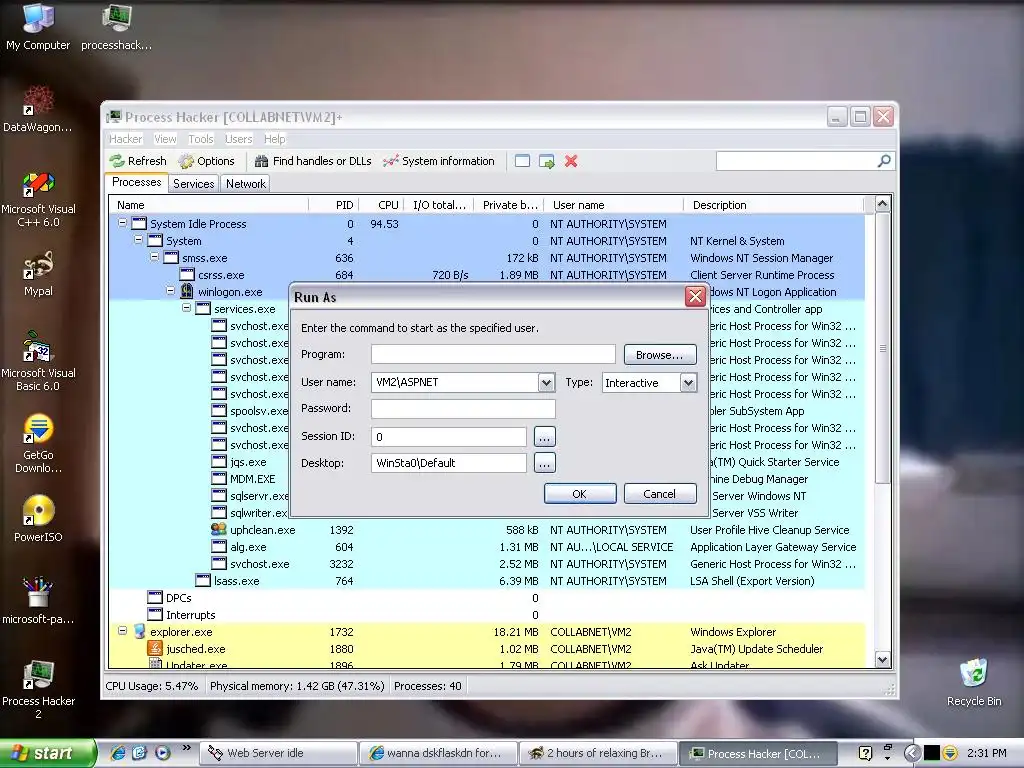Open the Tools menu
The image size is (1024, 768).
(200, 139)
